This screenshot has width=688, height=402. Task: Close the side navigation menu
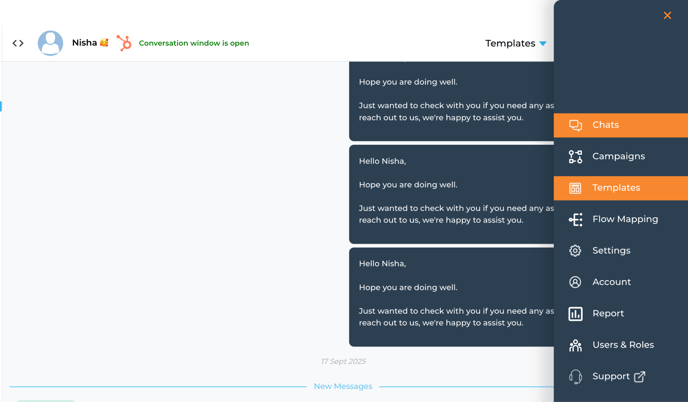tap(667, 15)
